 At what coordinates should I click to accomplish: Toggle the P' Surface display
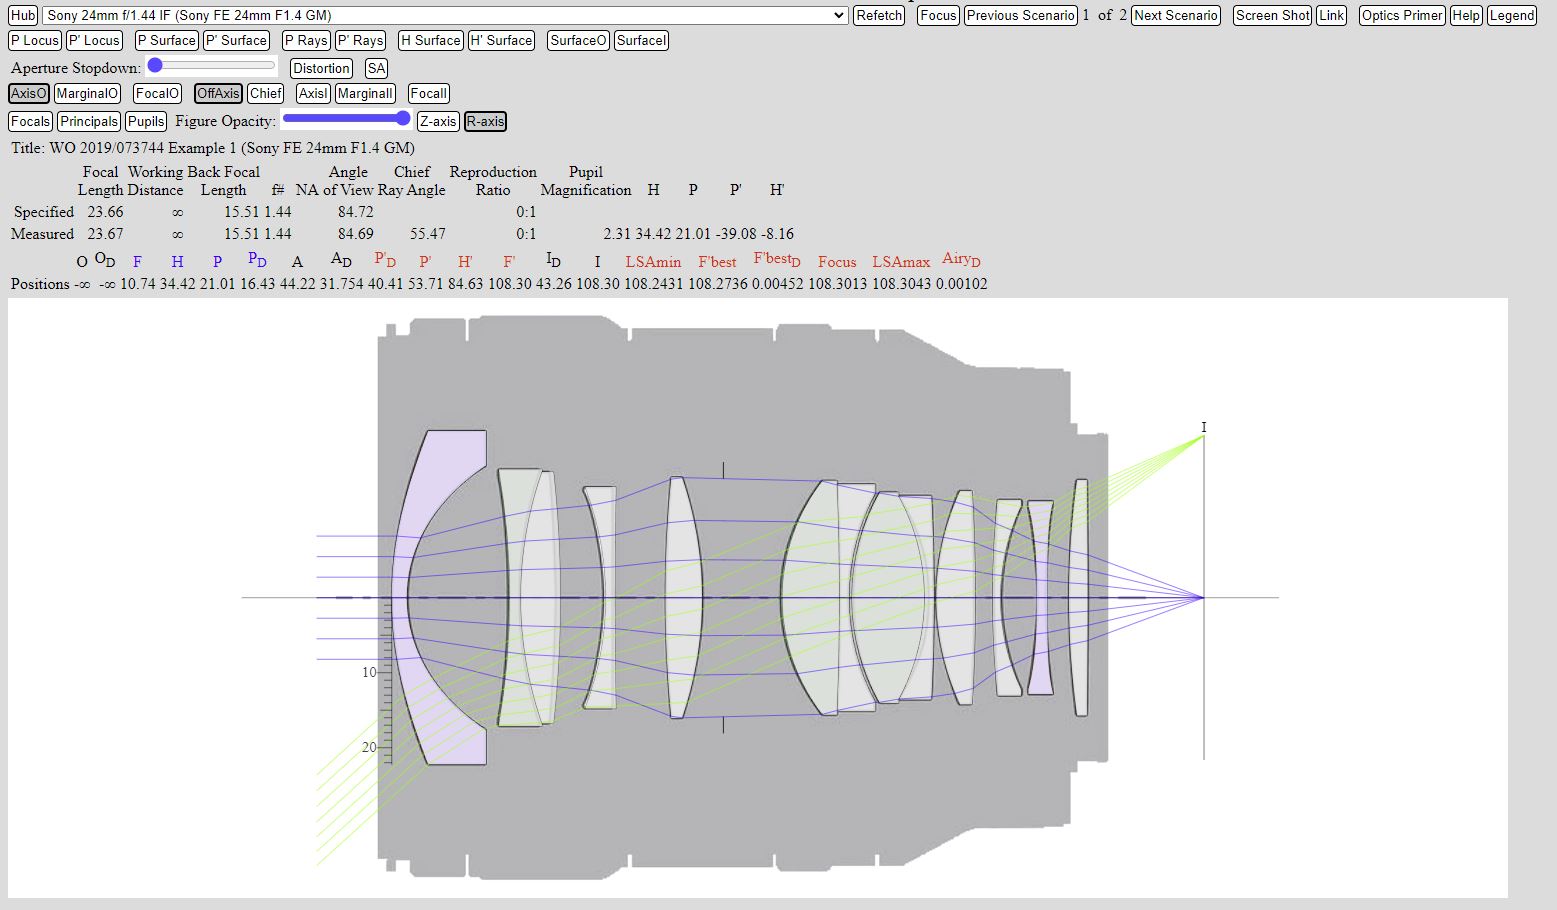click(236, 40)
